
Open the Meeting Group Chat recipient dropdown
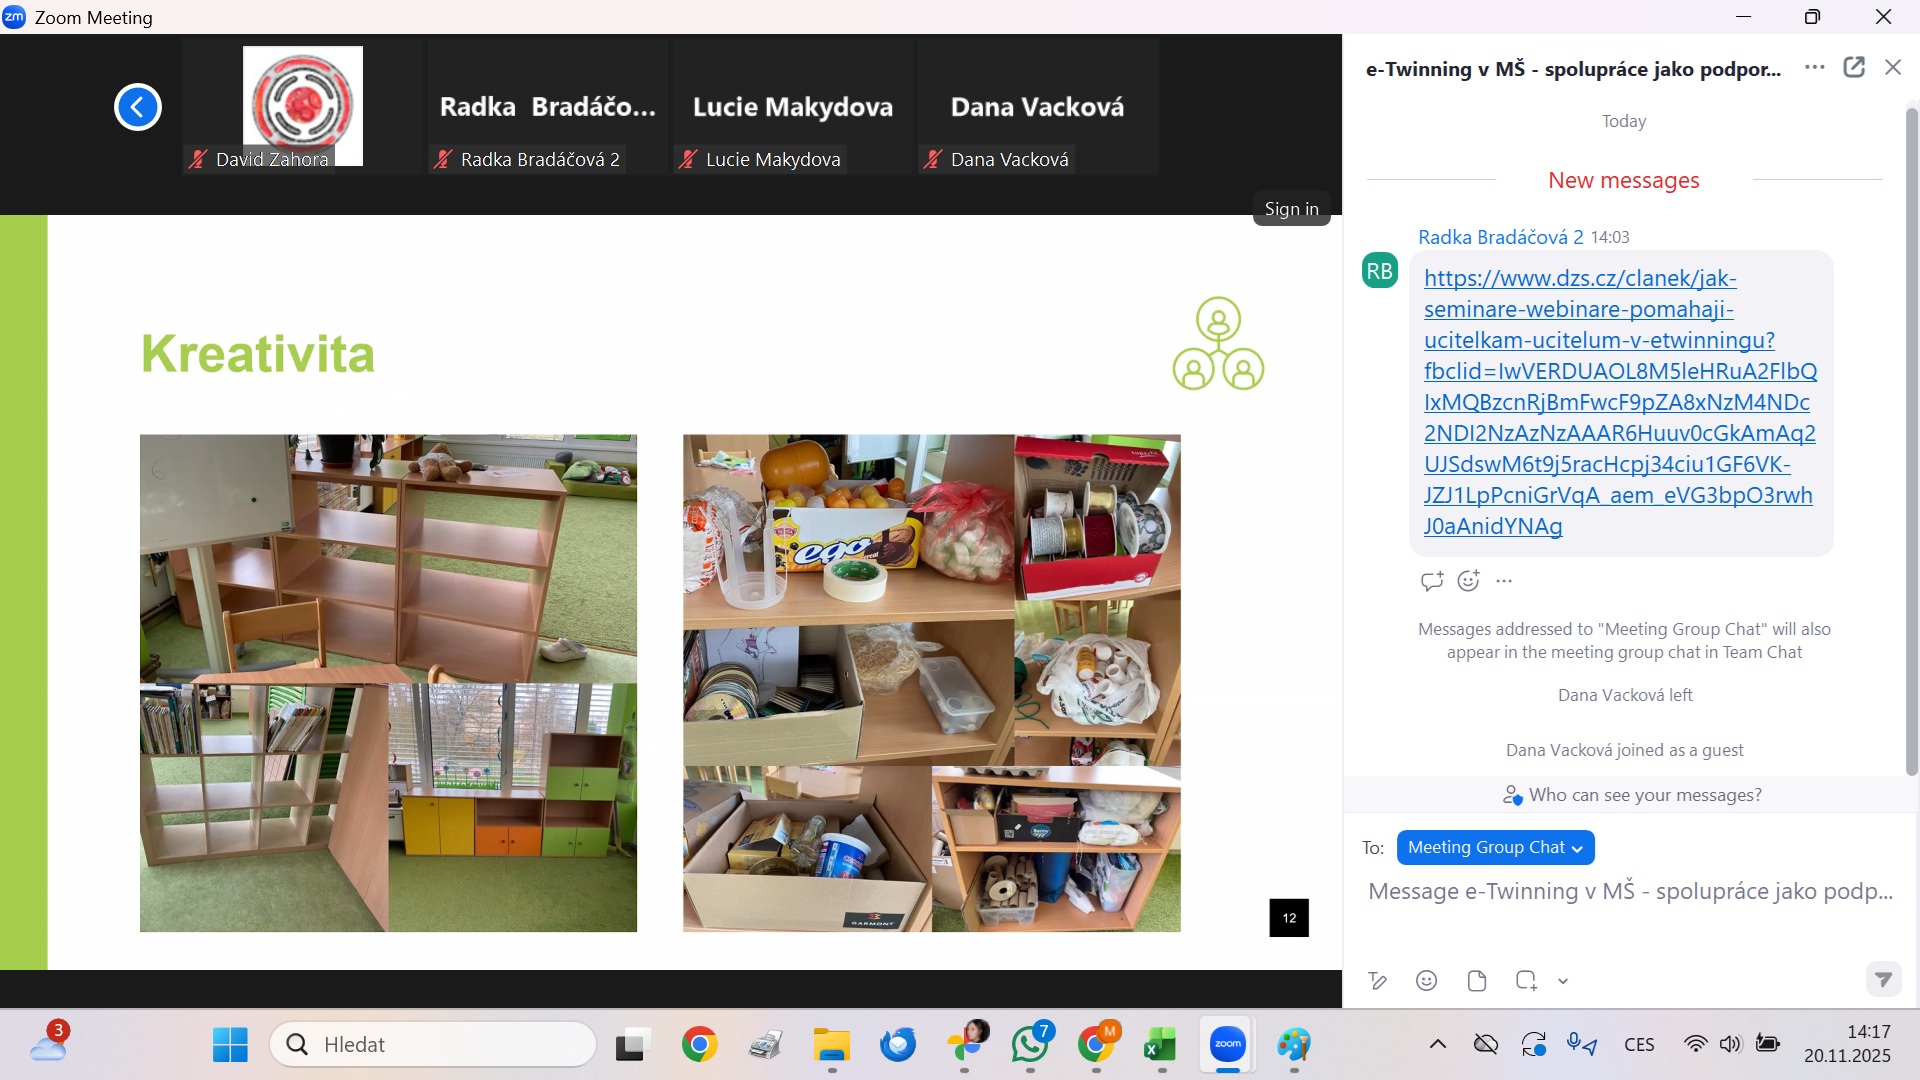1495,847
